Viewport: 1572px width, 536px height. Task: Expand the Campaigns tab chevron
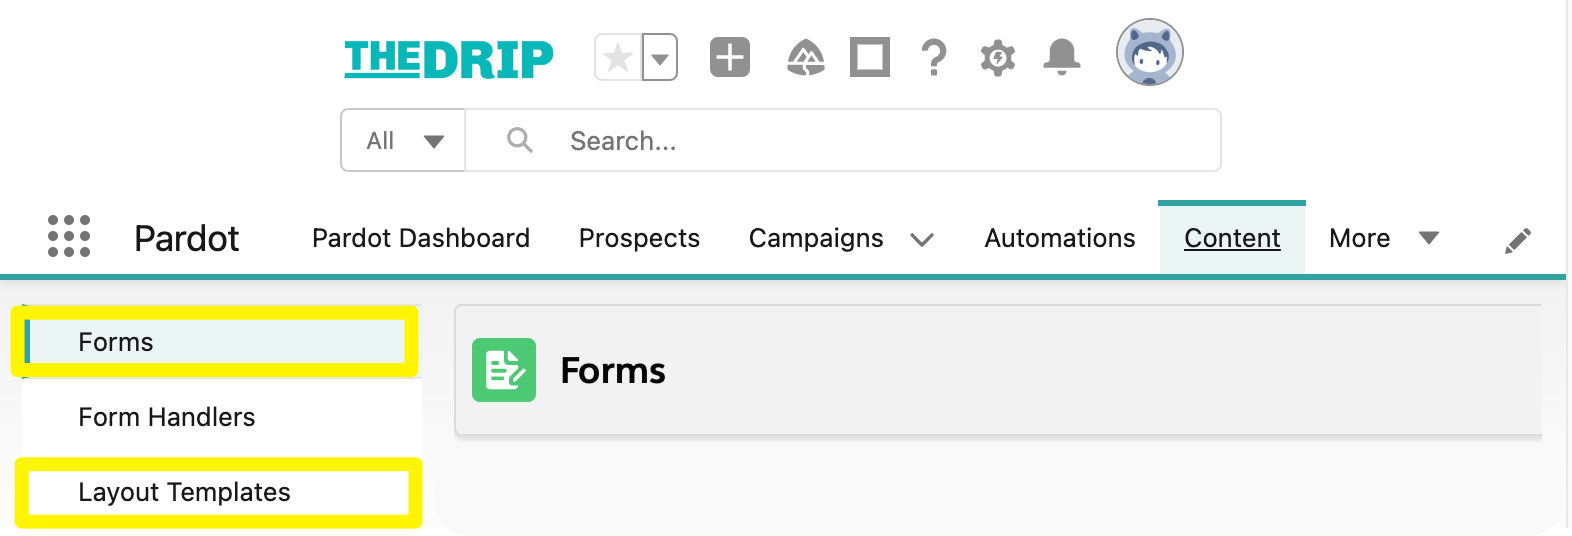(x=922, y=240)
